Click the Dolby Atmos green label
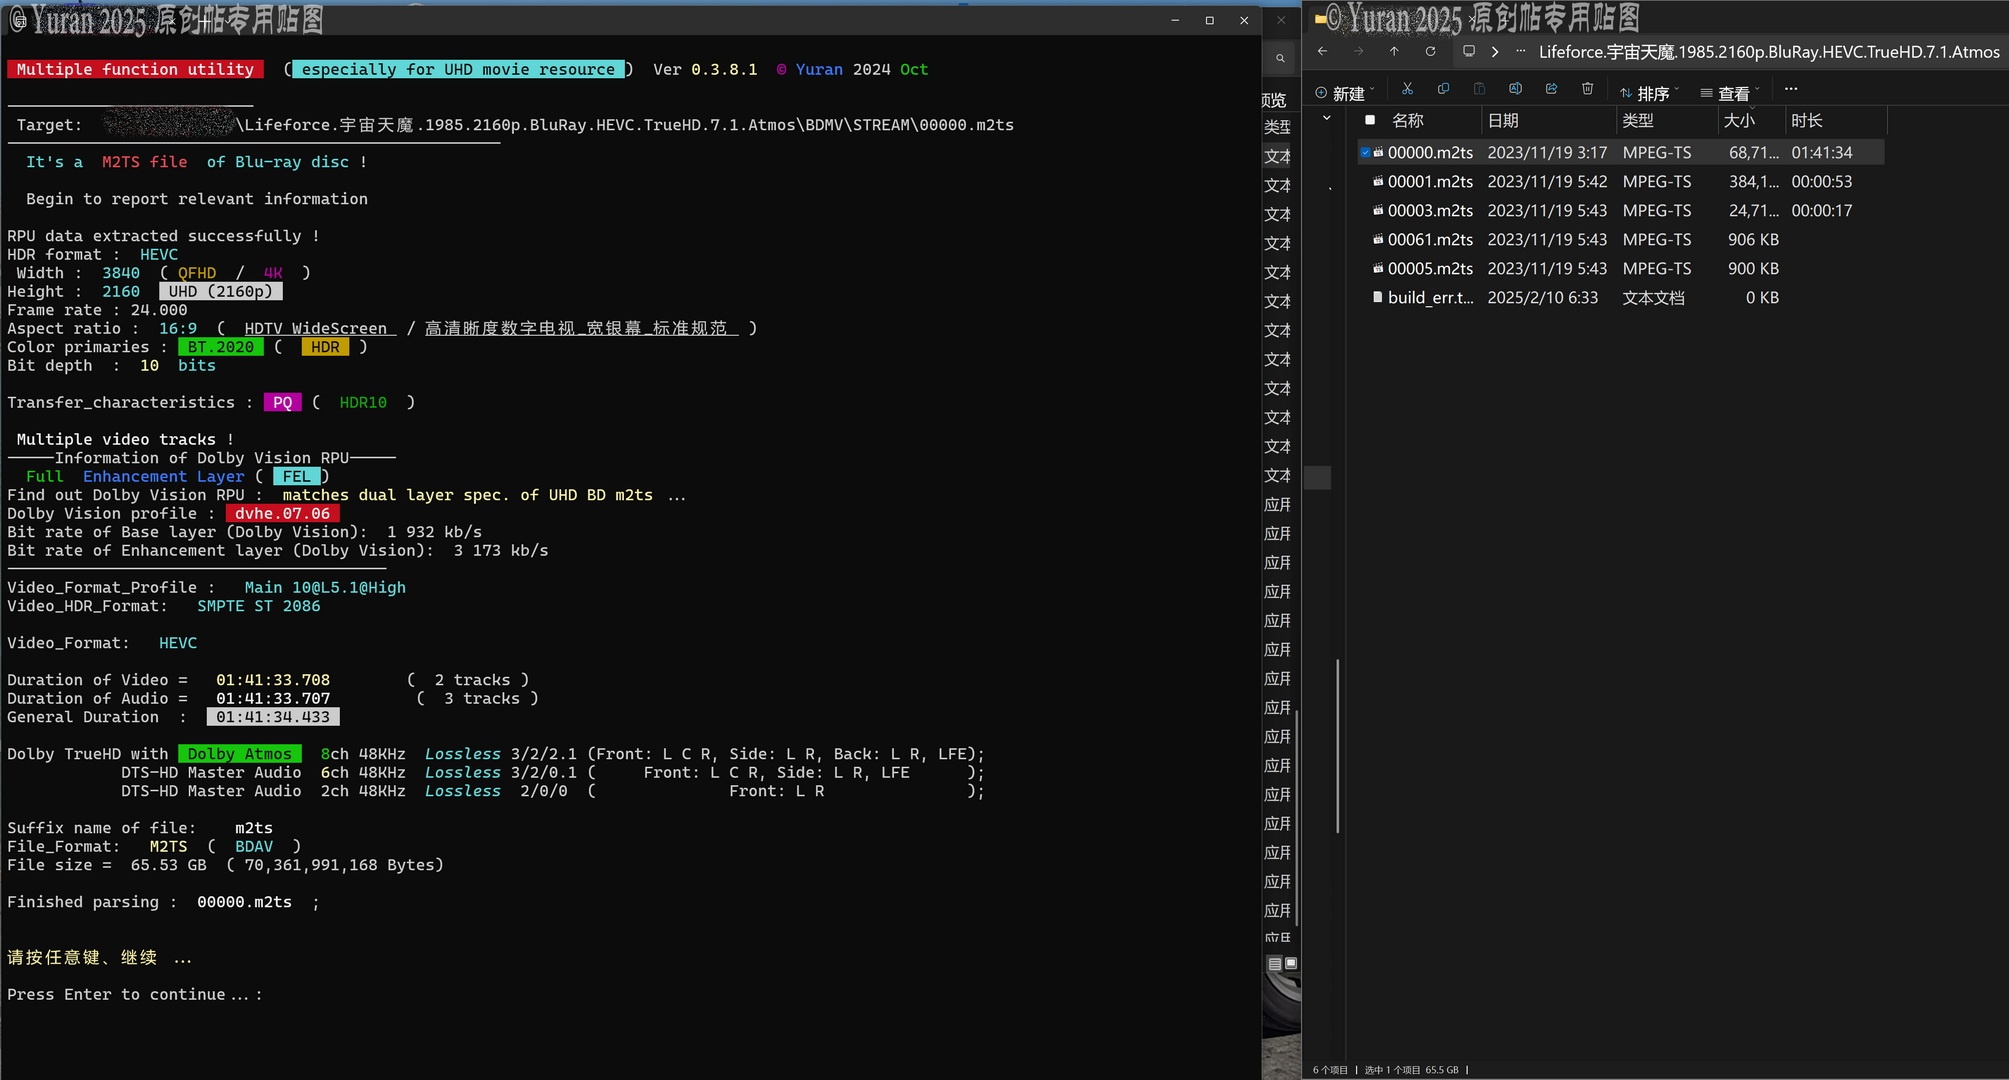 (x=240, y=754)
